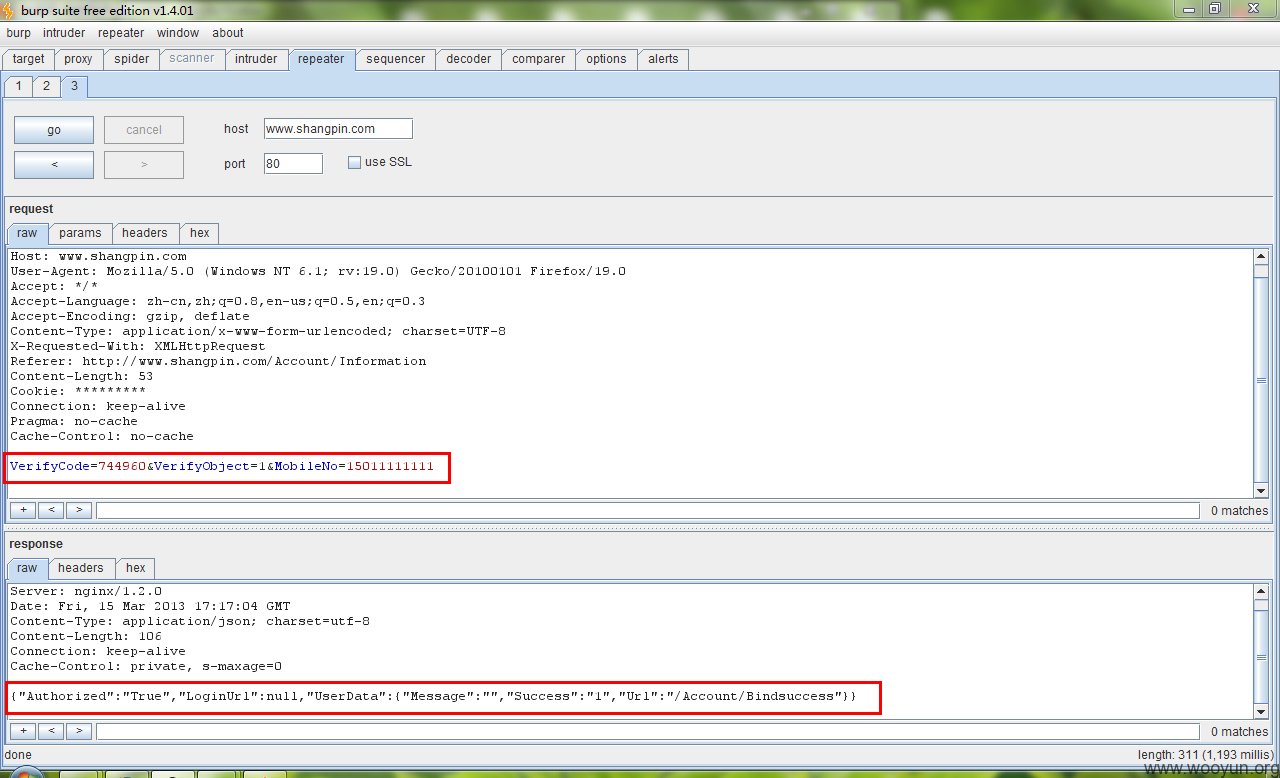Click next match > in response search bar
Viewport: 1280px width, 778px height.
pos(78,731)
